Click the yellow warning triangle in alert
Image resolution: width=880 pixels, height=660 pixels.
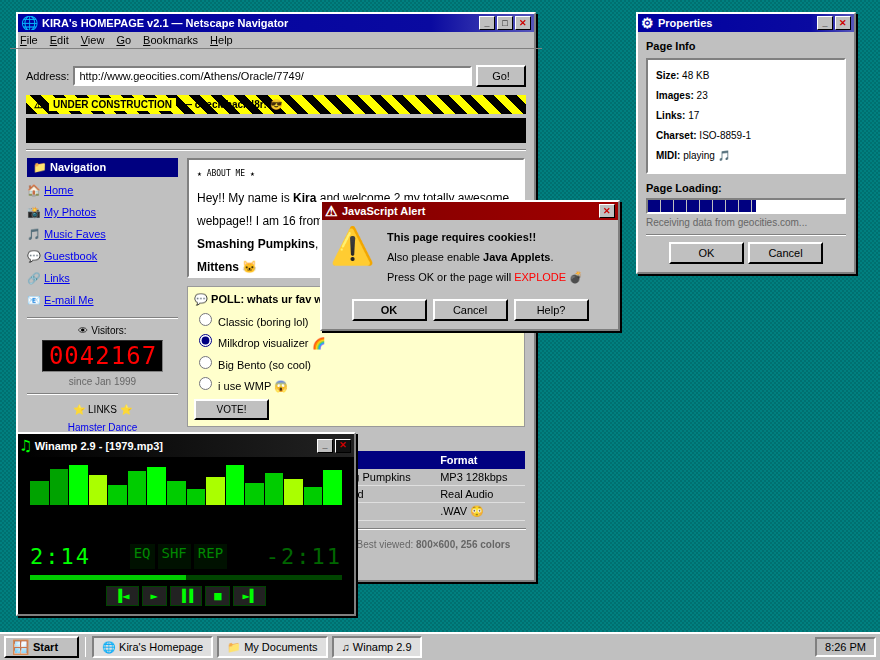pyautogui.click(x=352, y=247)
